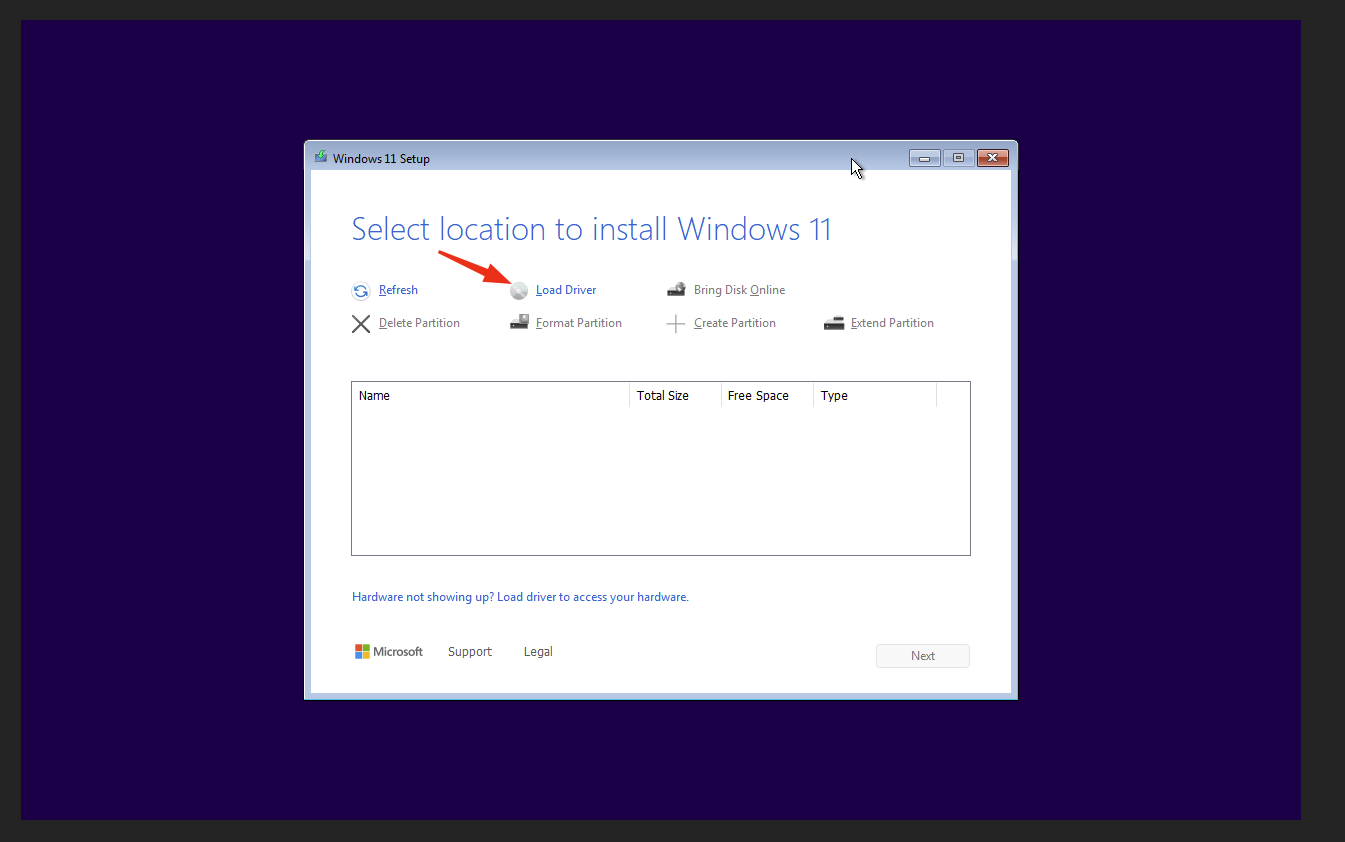The height and width of the screenshot is (842, 1345).
Task: Click the Next button
Action: [922, 655]
